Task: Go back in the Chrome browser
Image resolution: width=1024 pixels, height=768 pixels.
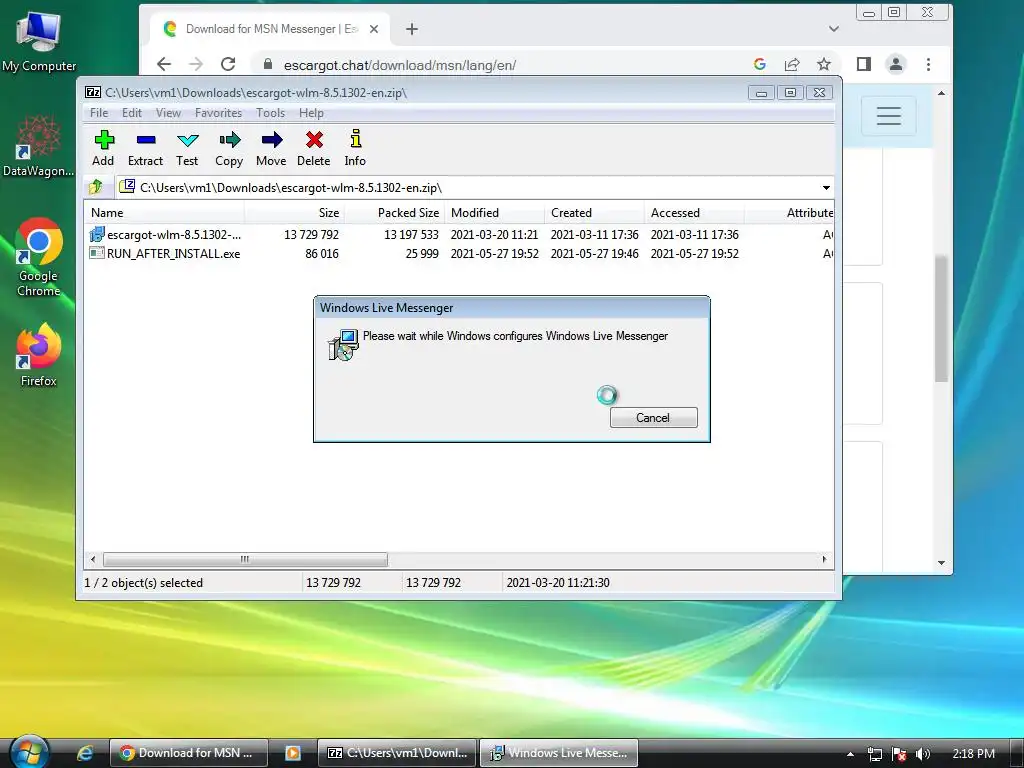Action: (x=164, y=64)
